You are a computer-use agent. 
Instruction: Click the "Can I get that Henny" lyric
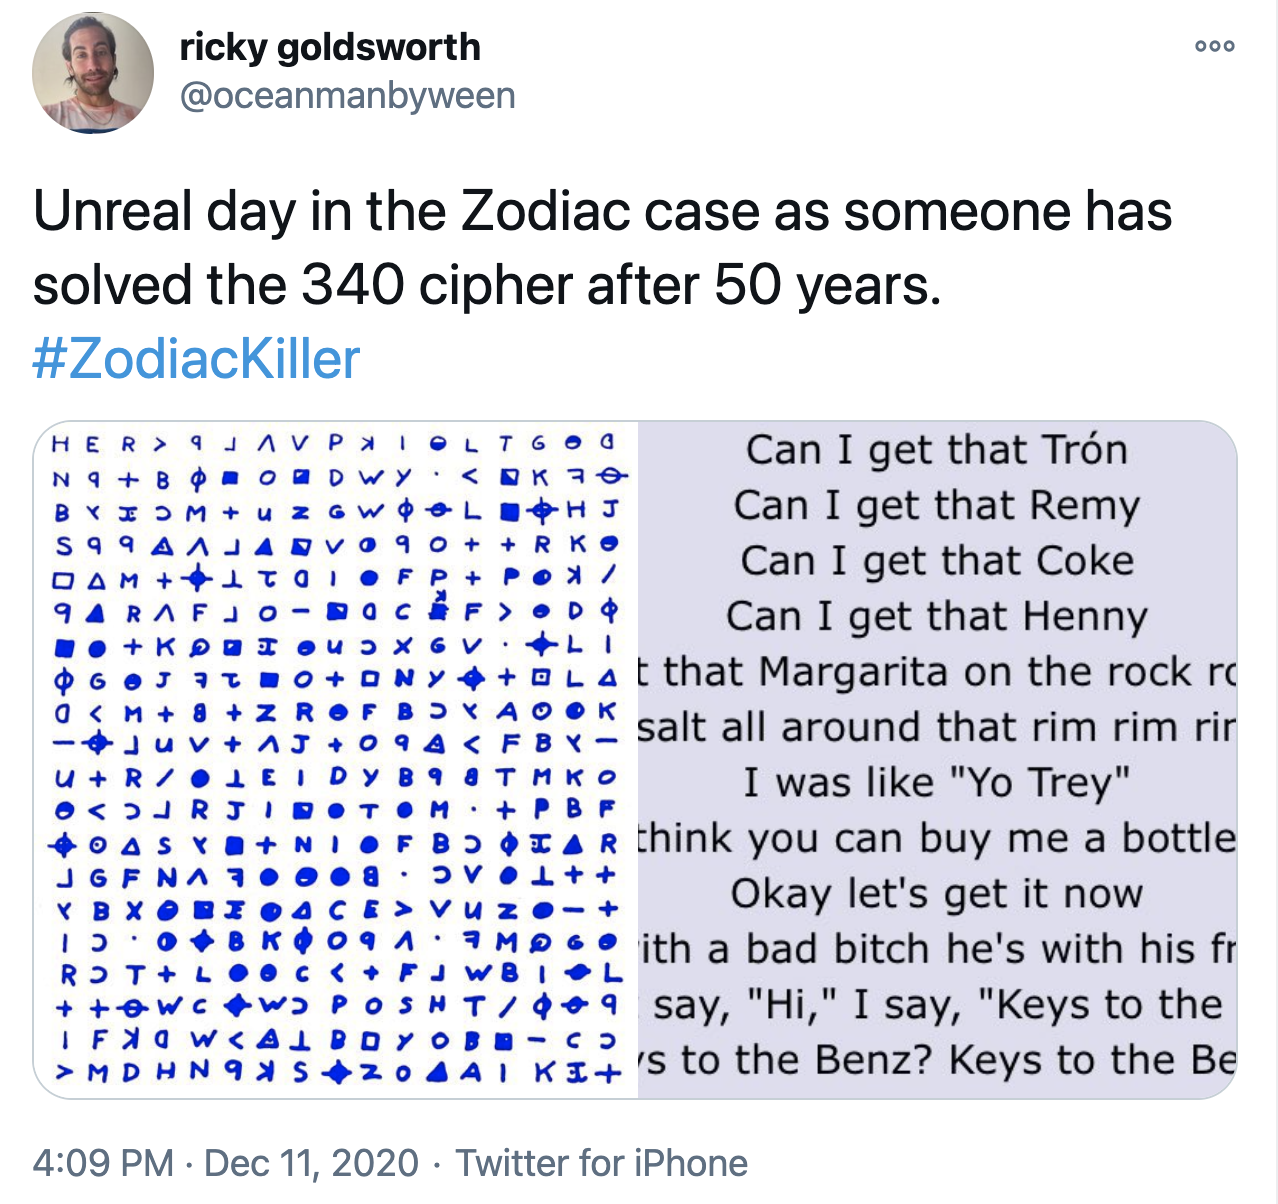936,617
